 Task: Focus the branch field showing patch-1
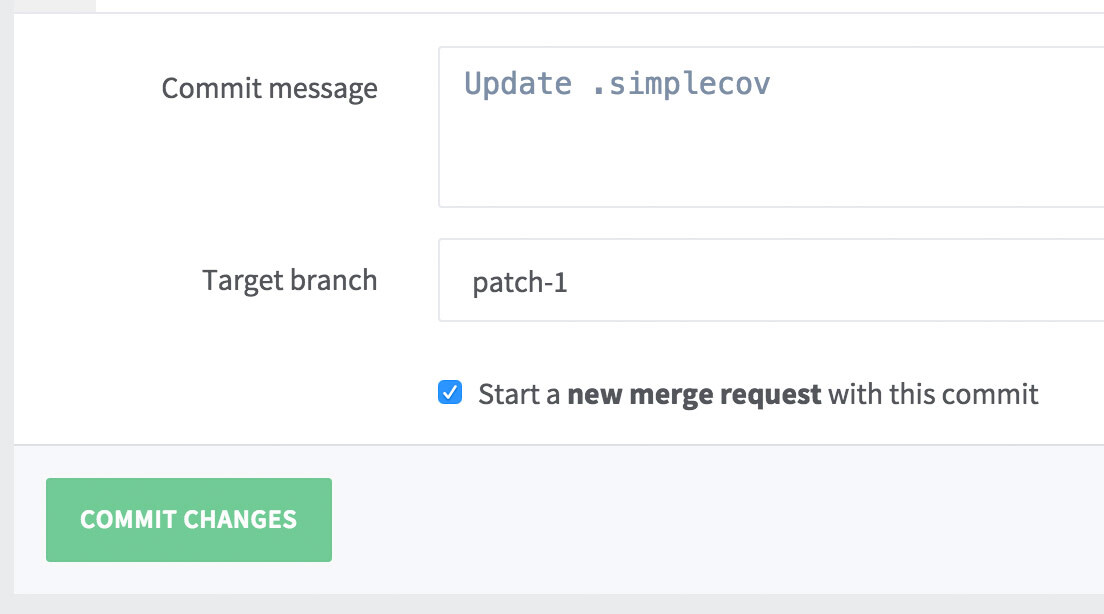click(700, 280)
